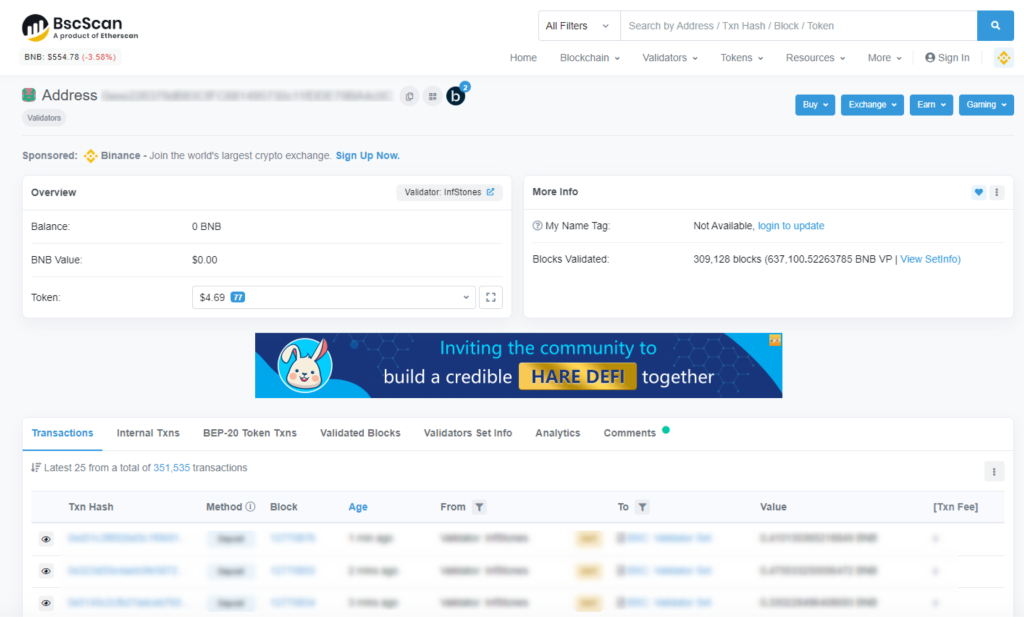Switch to the Validated Blocks tab
This screenshot has height=617, width=1024.
coord(360,433)
